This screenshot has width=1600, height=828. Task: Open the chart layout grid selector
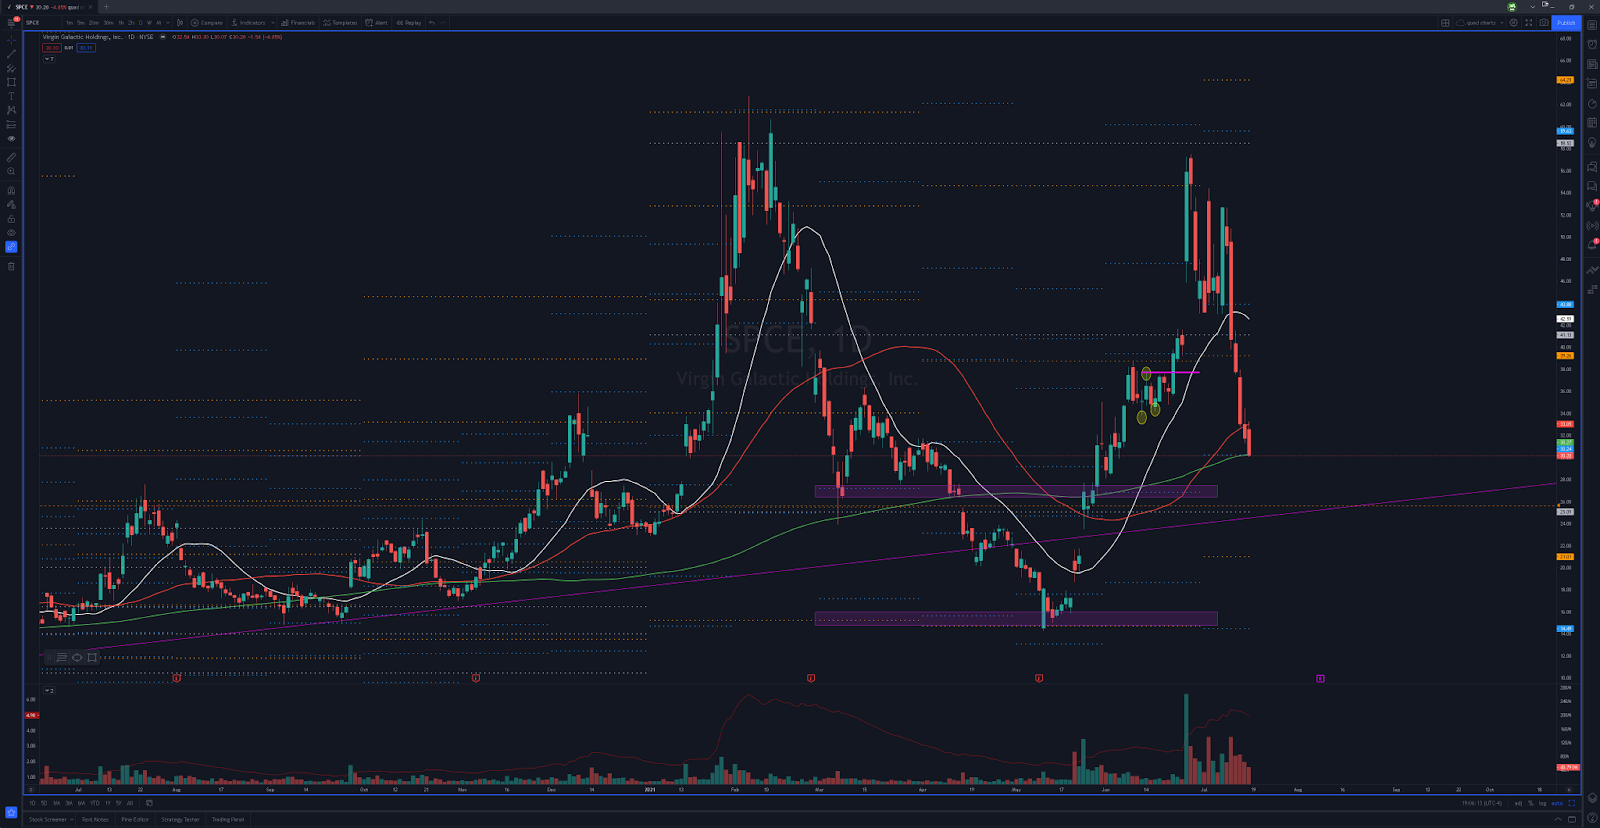(x=1445, y=22)
